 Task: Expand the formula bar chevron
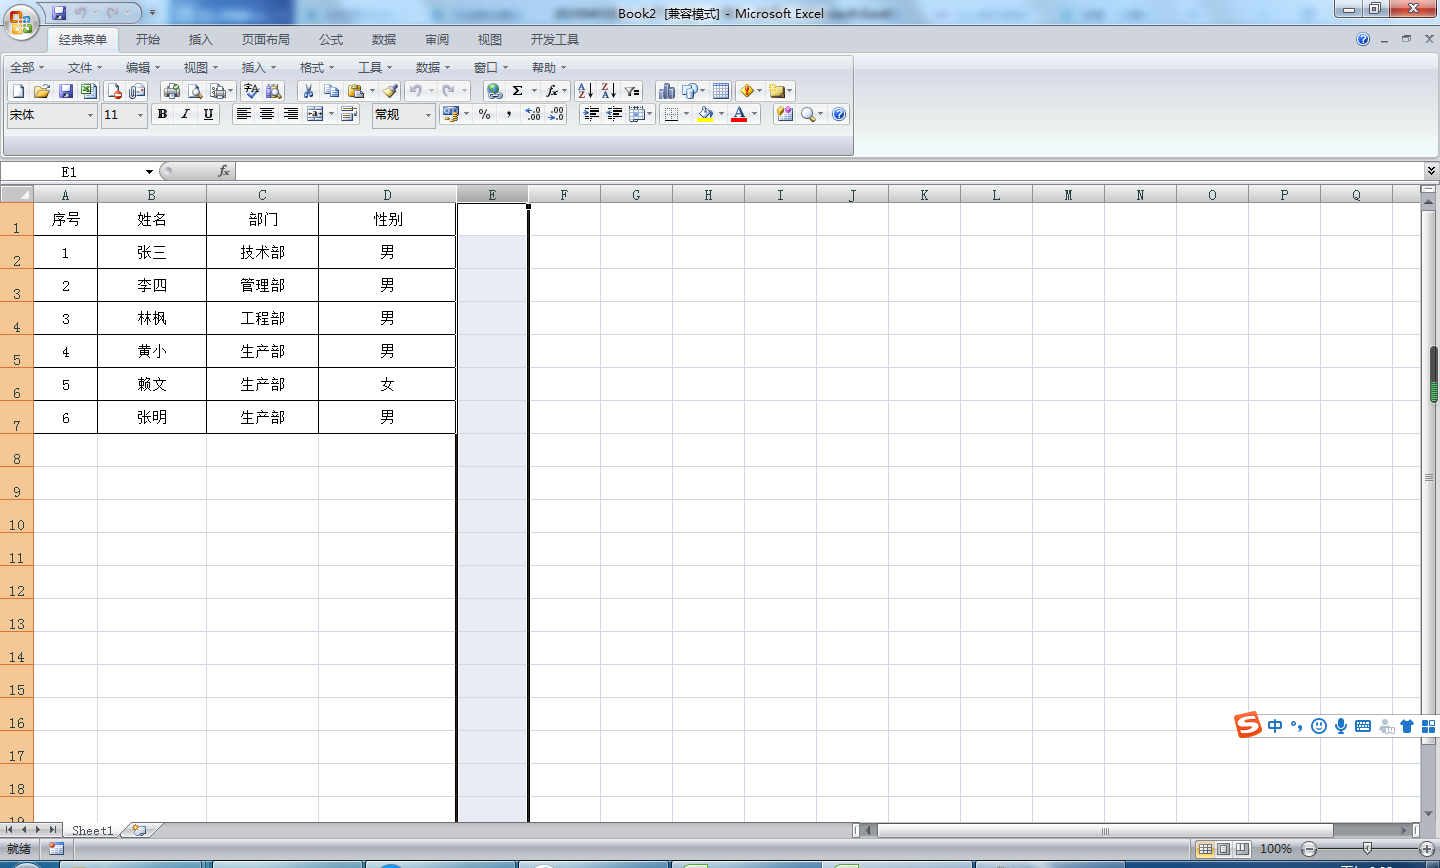[1431, 172]
